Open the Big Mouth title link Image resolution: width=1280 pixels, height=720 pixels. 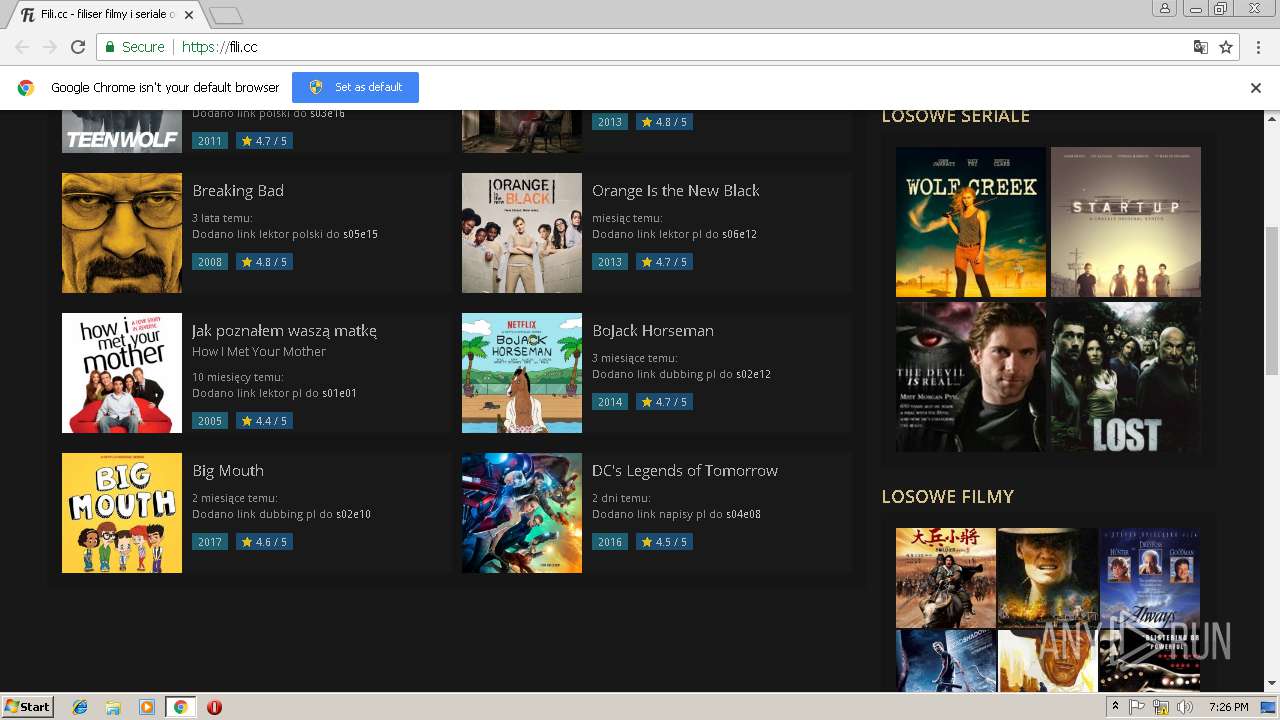[x=228, y=470]
